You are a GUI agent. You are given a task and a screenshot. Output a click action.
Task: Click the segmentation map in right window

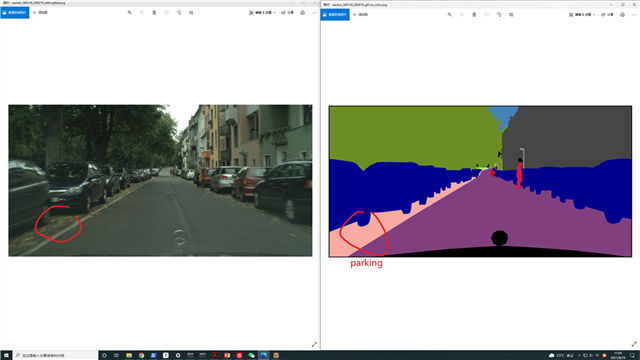(480, 182)
